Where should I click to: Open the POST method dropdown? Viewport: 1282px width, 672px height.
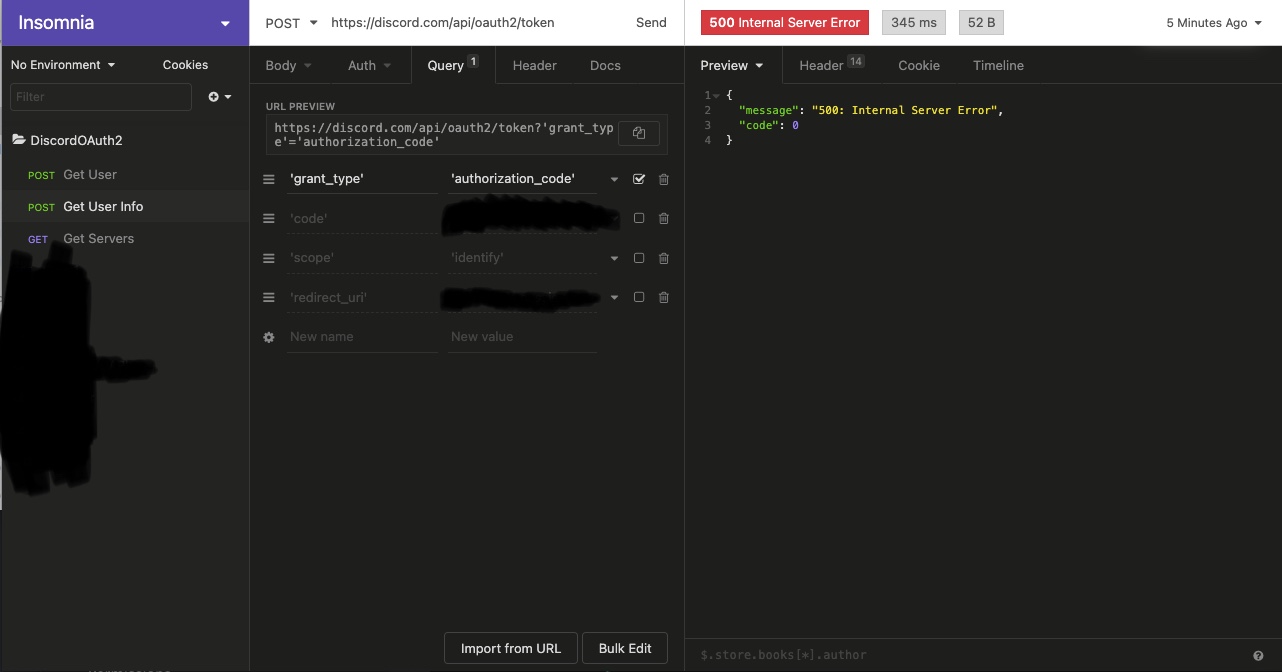point(290,22)
